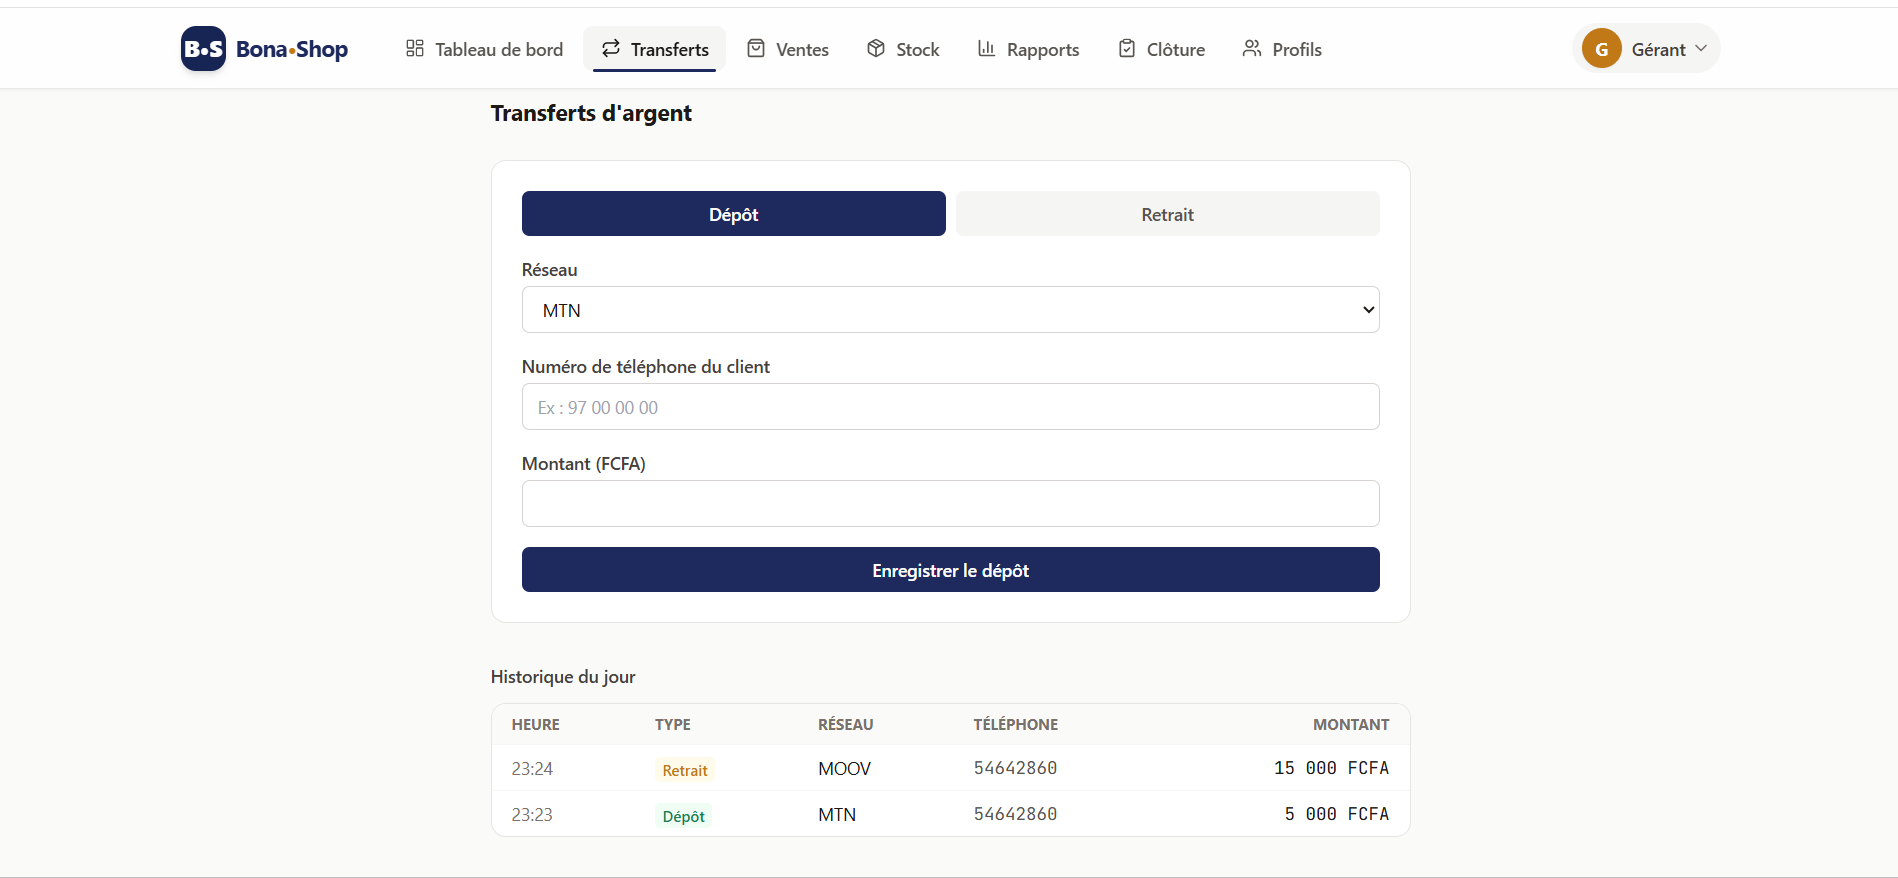The image size is (1898, 878).
Task: Click the Bona-Shop B•S logo icon
Action: pyautogui.click(x=203, y=49)
